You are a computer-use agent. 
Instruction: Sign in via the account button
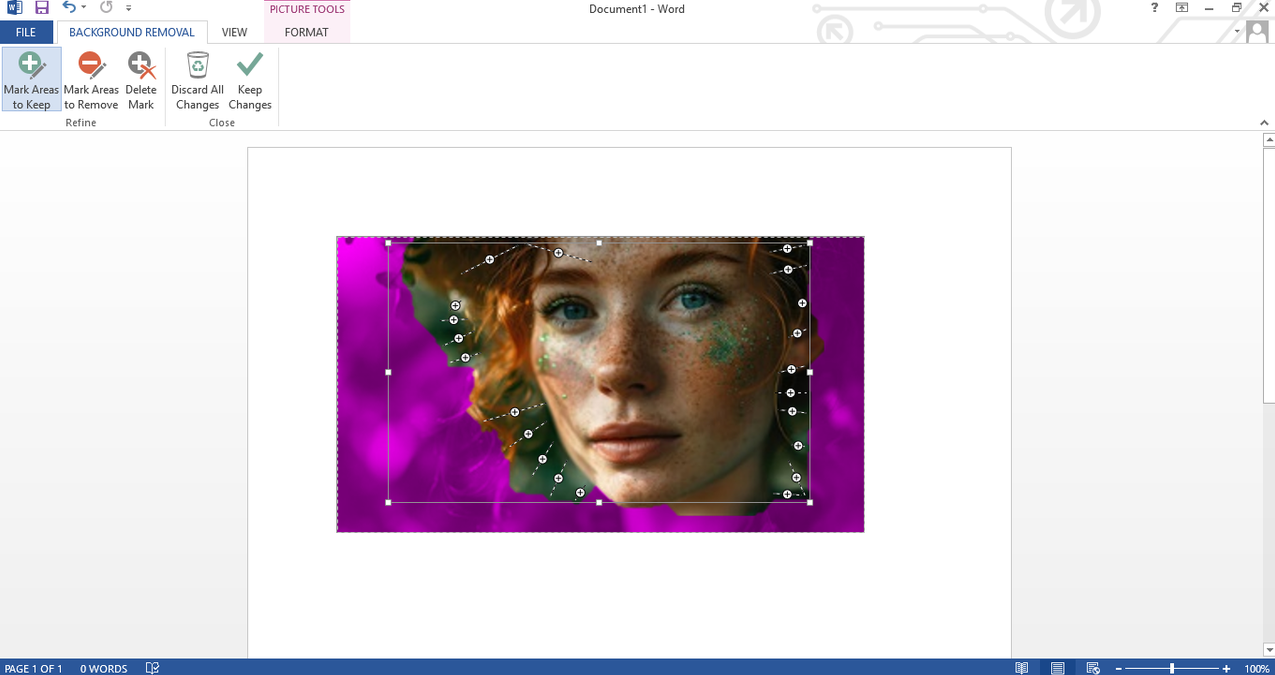[1256, 31]
